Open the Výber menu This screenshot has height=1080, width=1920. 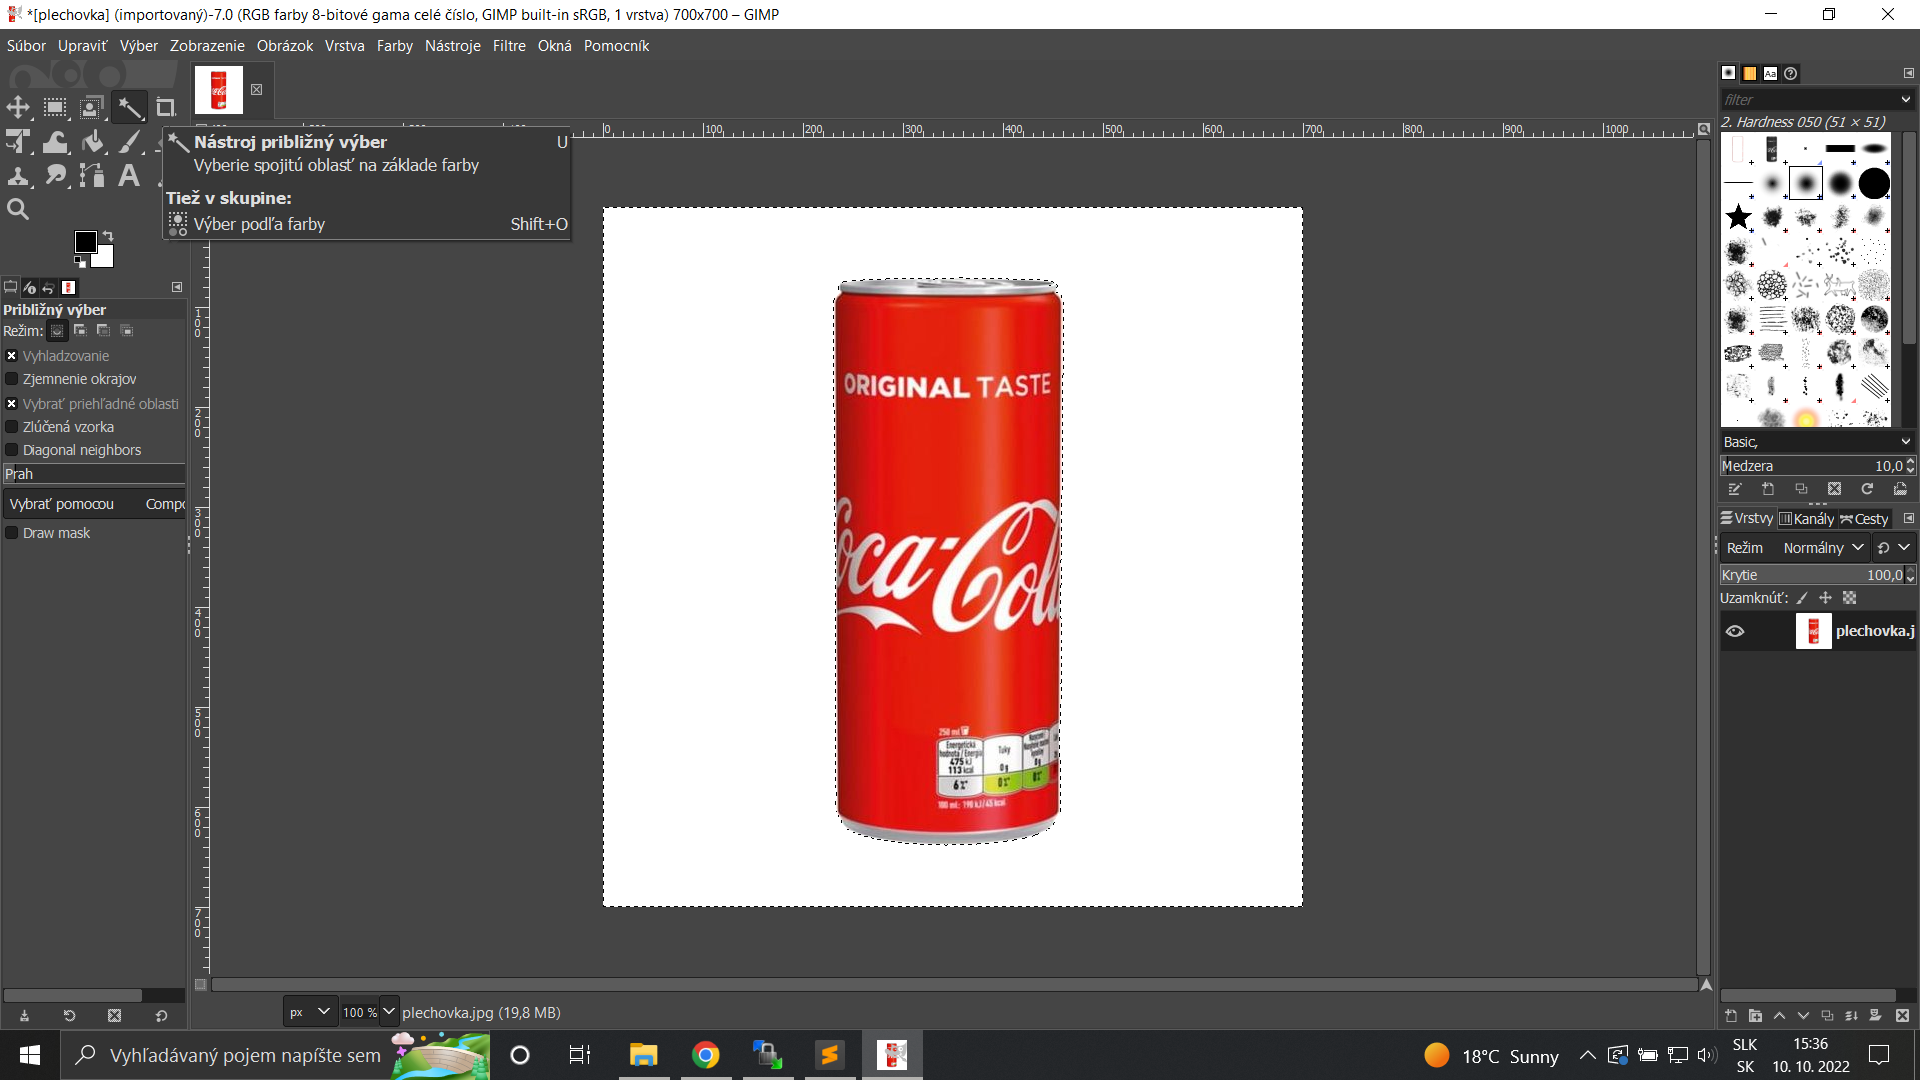click(139, 46)
